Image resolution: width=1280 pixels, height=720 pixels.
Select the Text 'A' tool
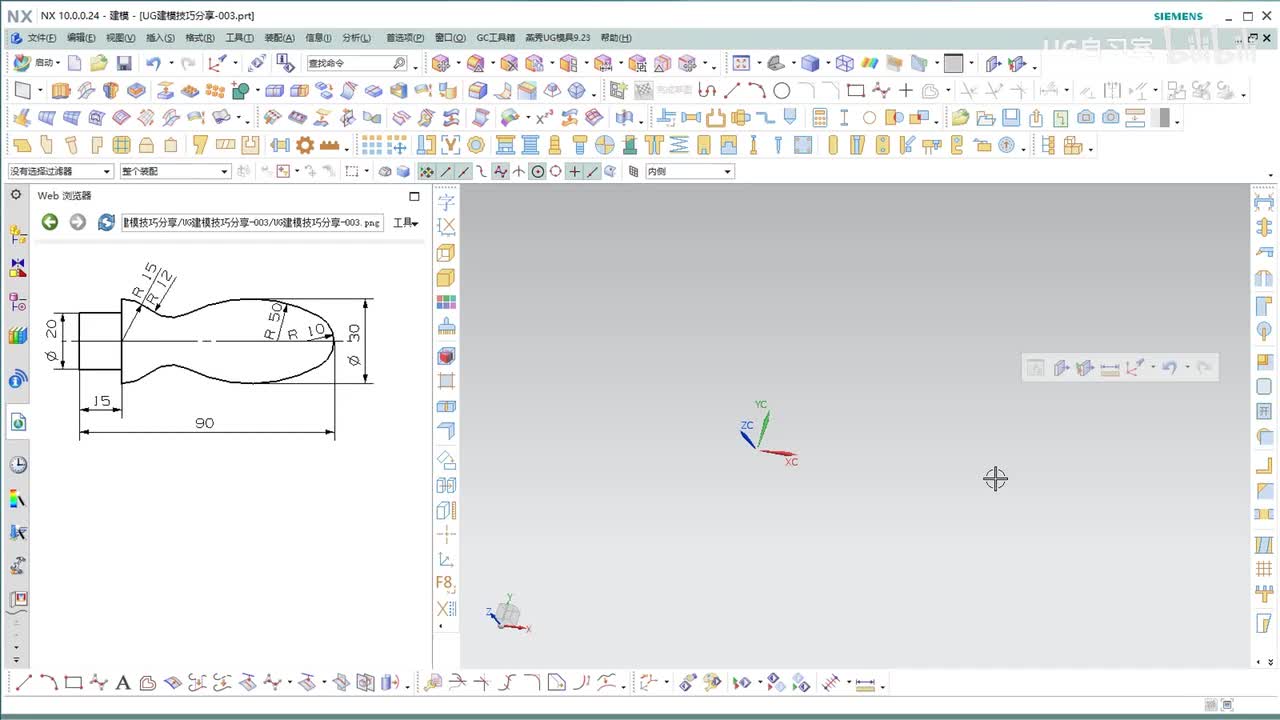(x=123, y=683)
